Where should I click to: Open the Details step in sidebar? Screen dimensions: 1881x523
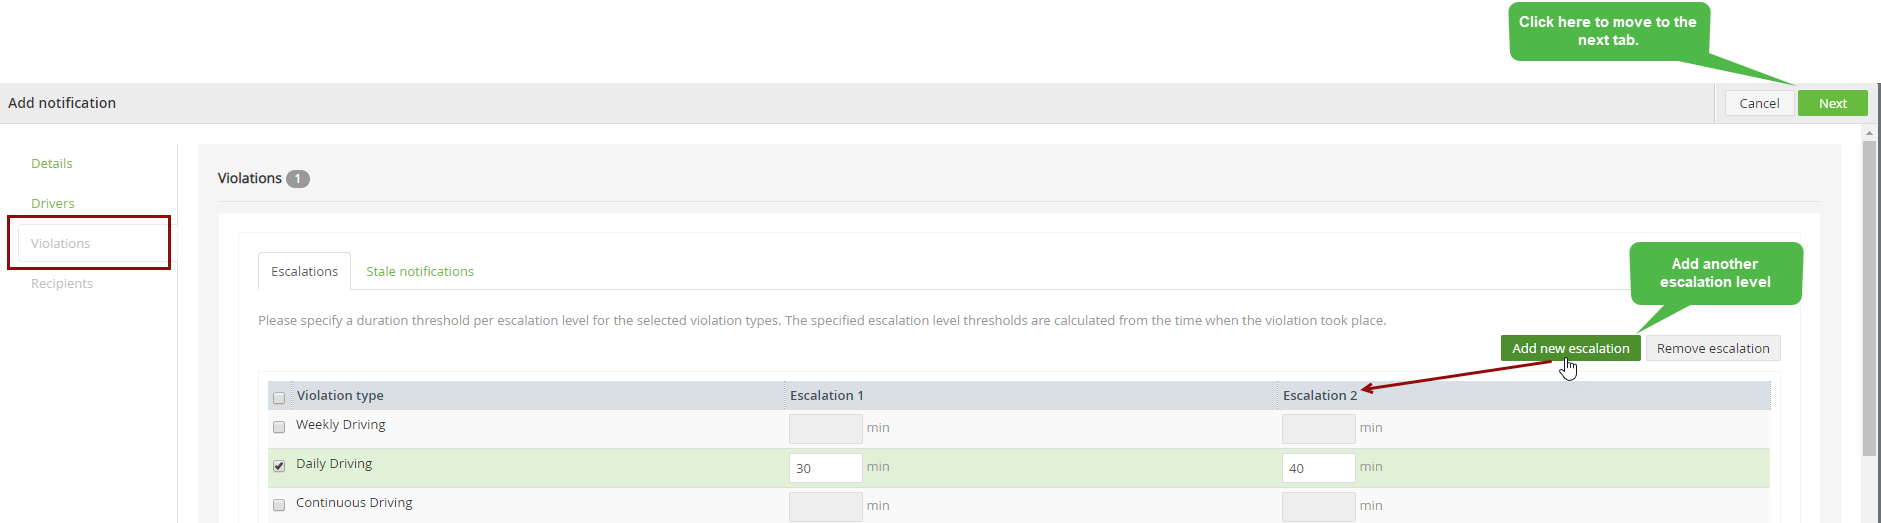(x=52, y=163)
